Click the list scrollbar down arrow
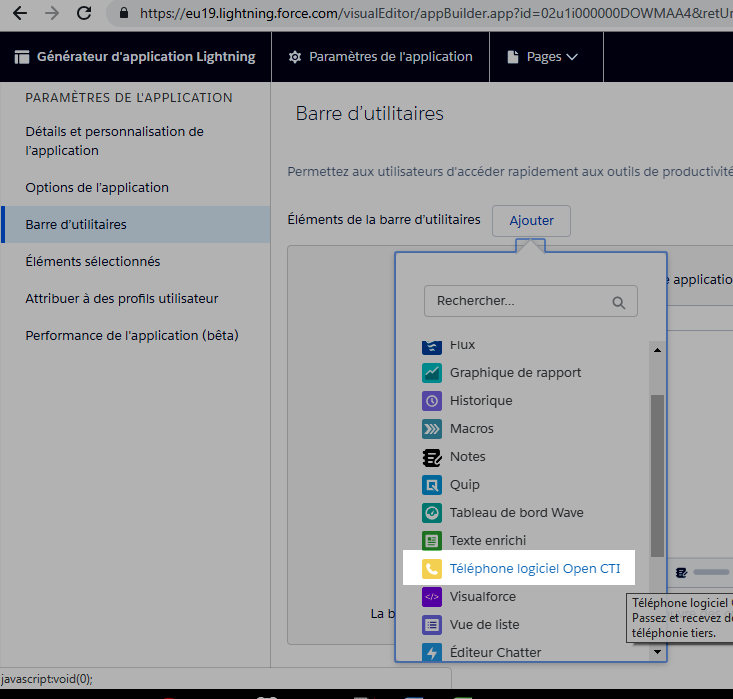This screenshot has width=733, height=699. coord(657,652)
